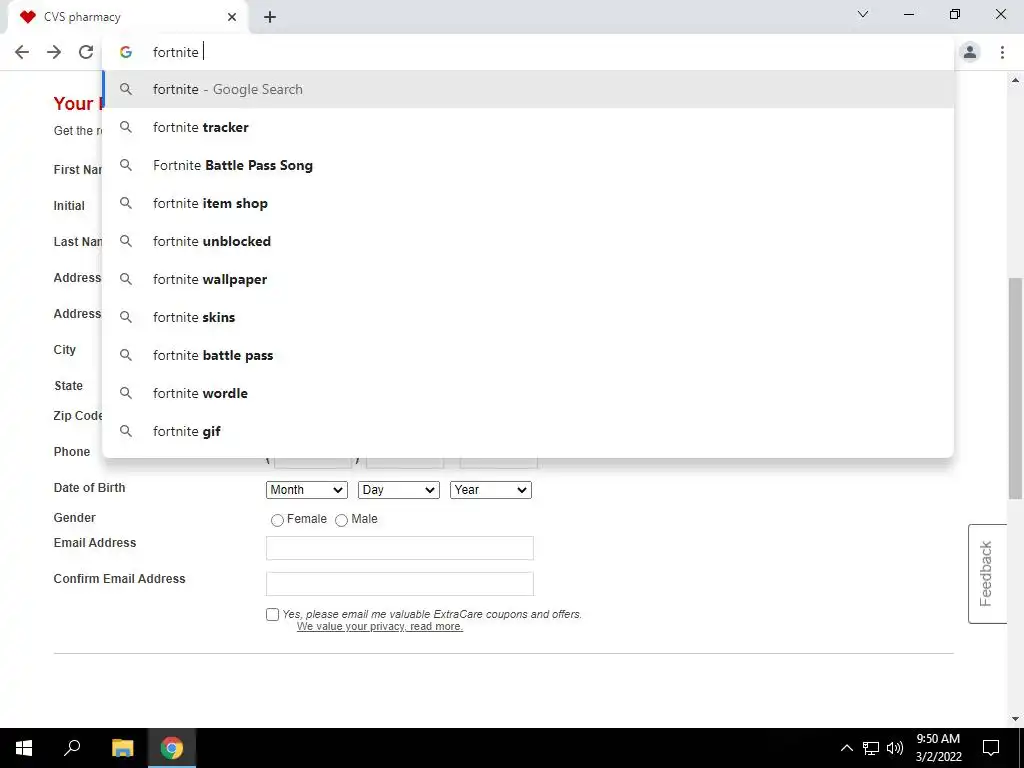Click the Google icon in address bar
The image size is (1024, 768).
(126, 52)
